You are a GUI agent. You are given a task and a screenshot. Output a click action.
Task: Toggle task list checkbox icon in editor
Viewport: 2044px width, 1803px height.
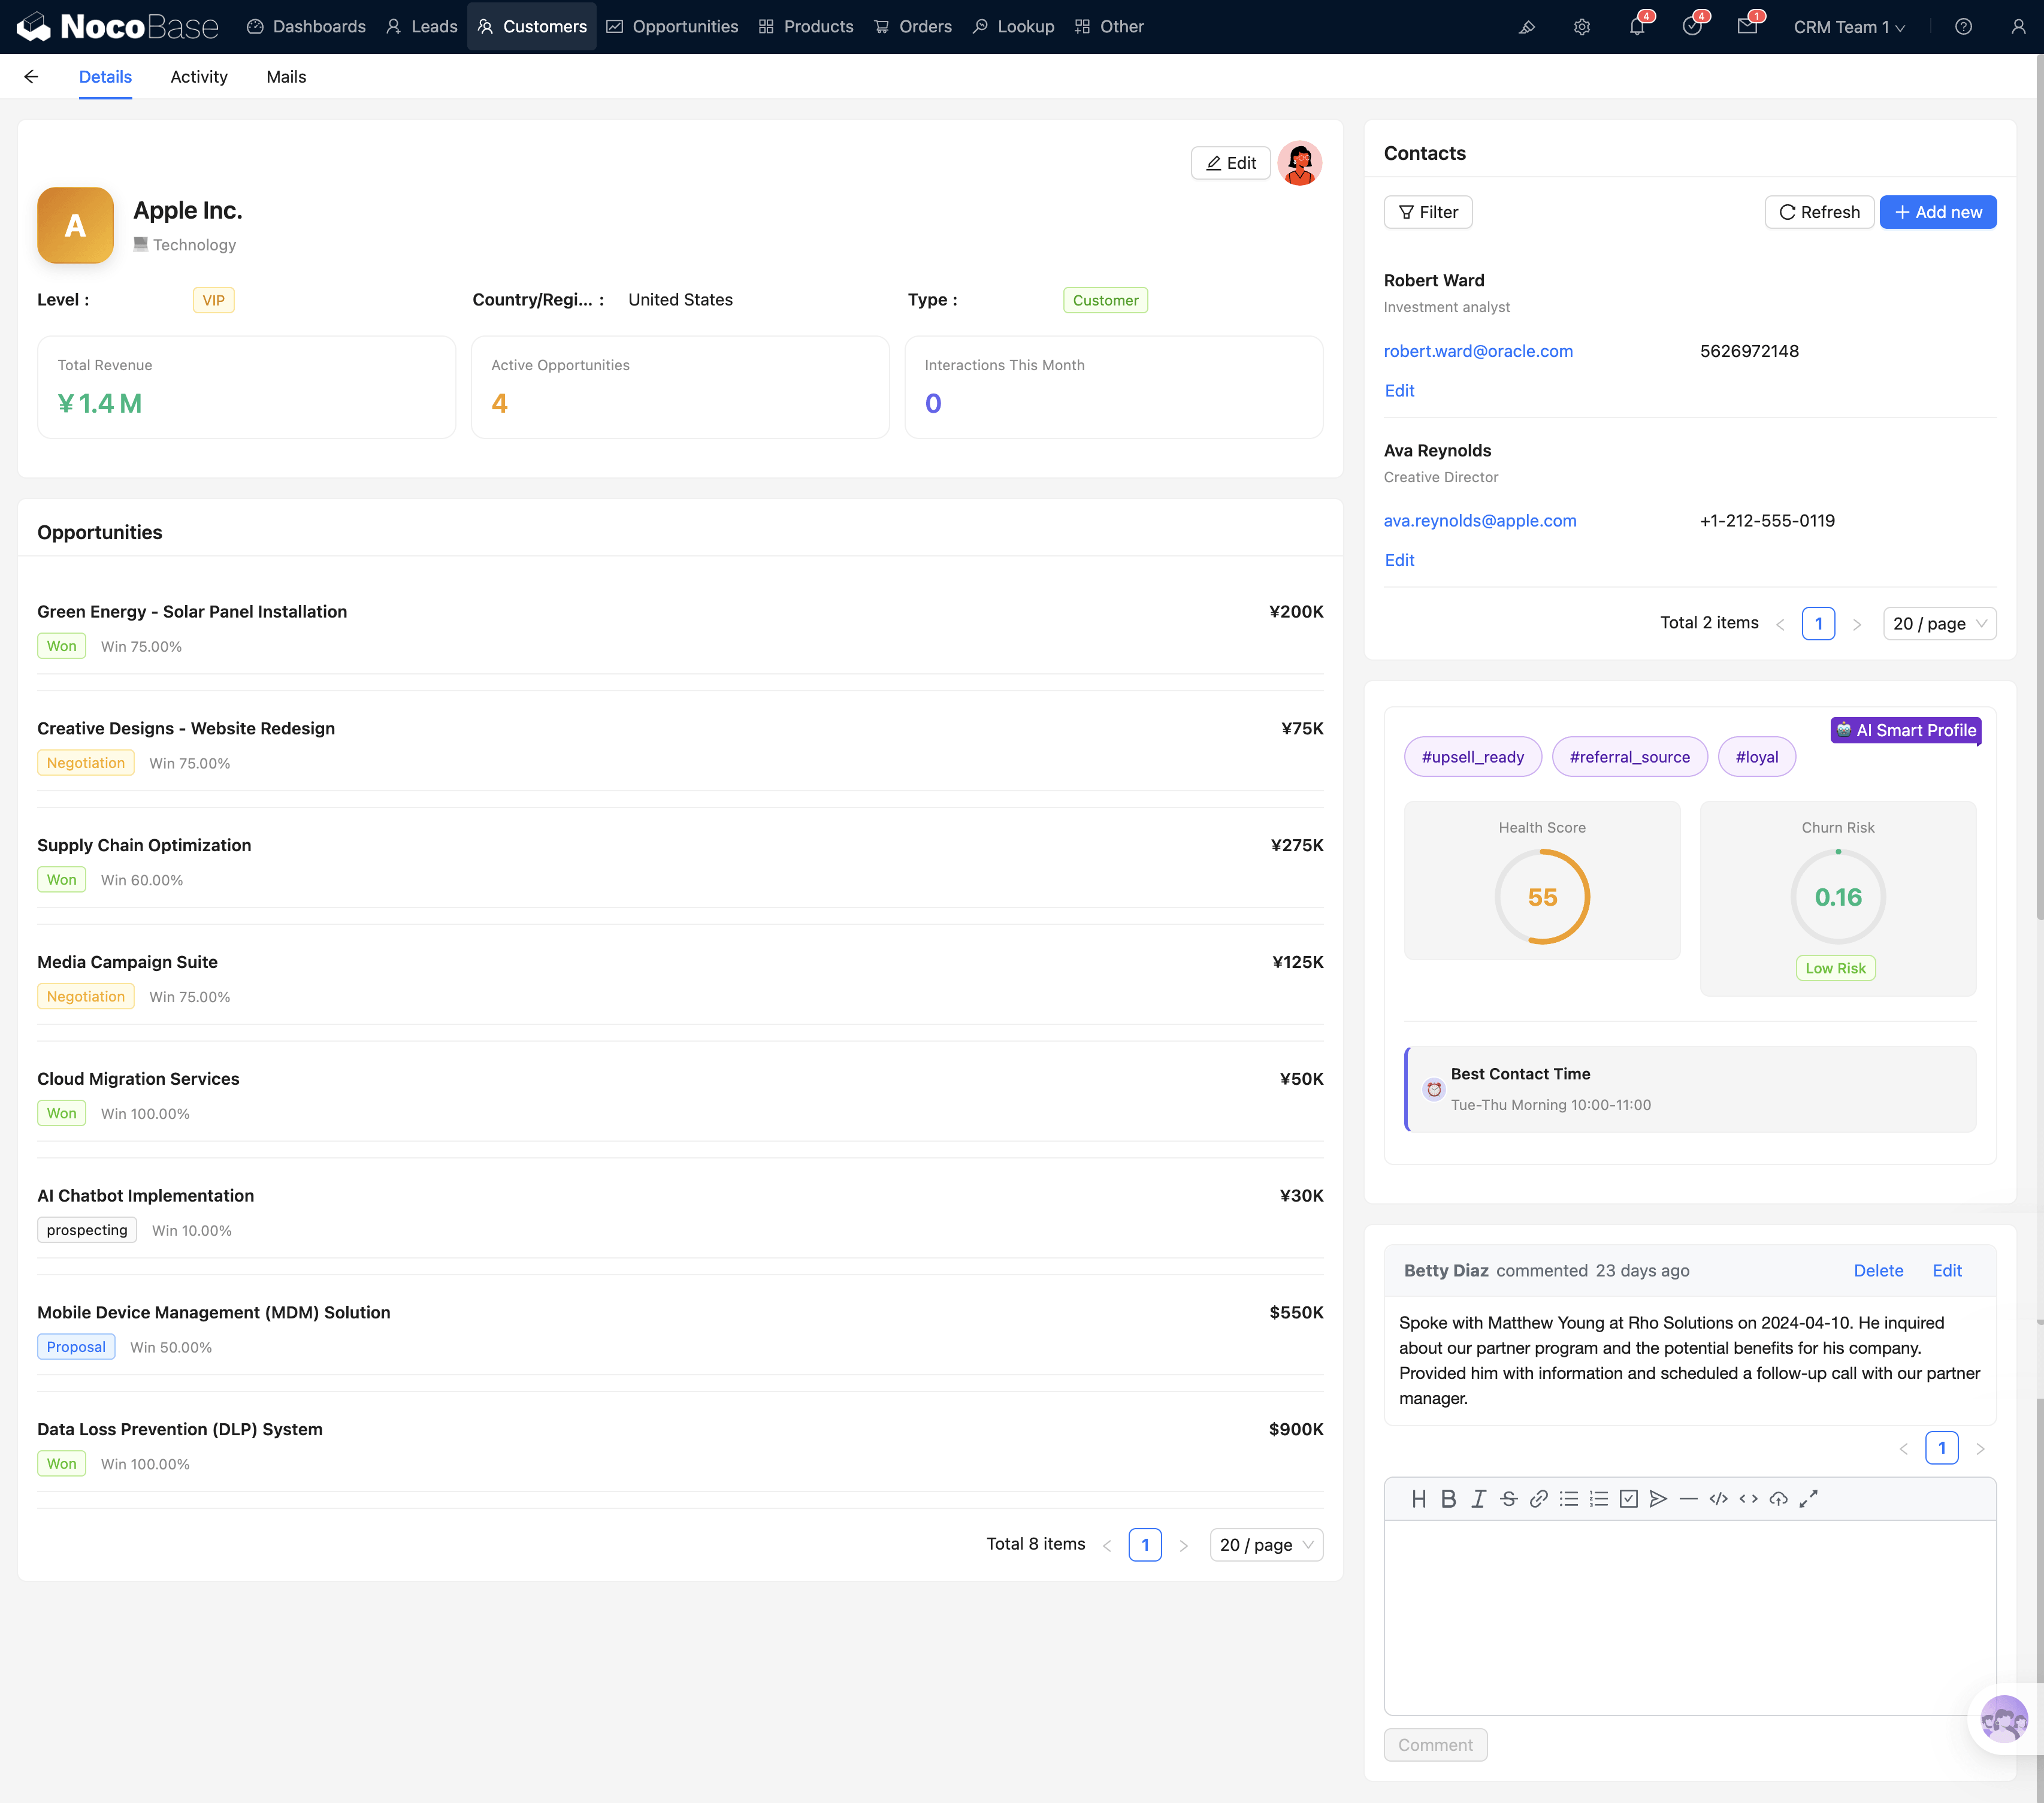tap(1628, 1498)
